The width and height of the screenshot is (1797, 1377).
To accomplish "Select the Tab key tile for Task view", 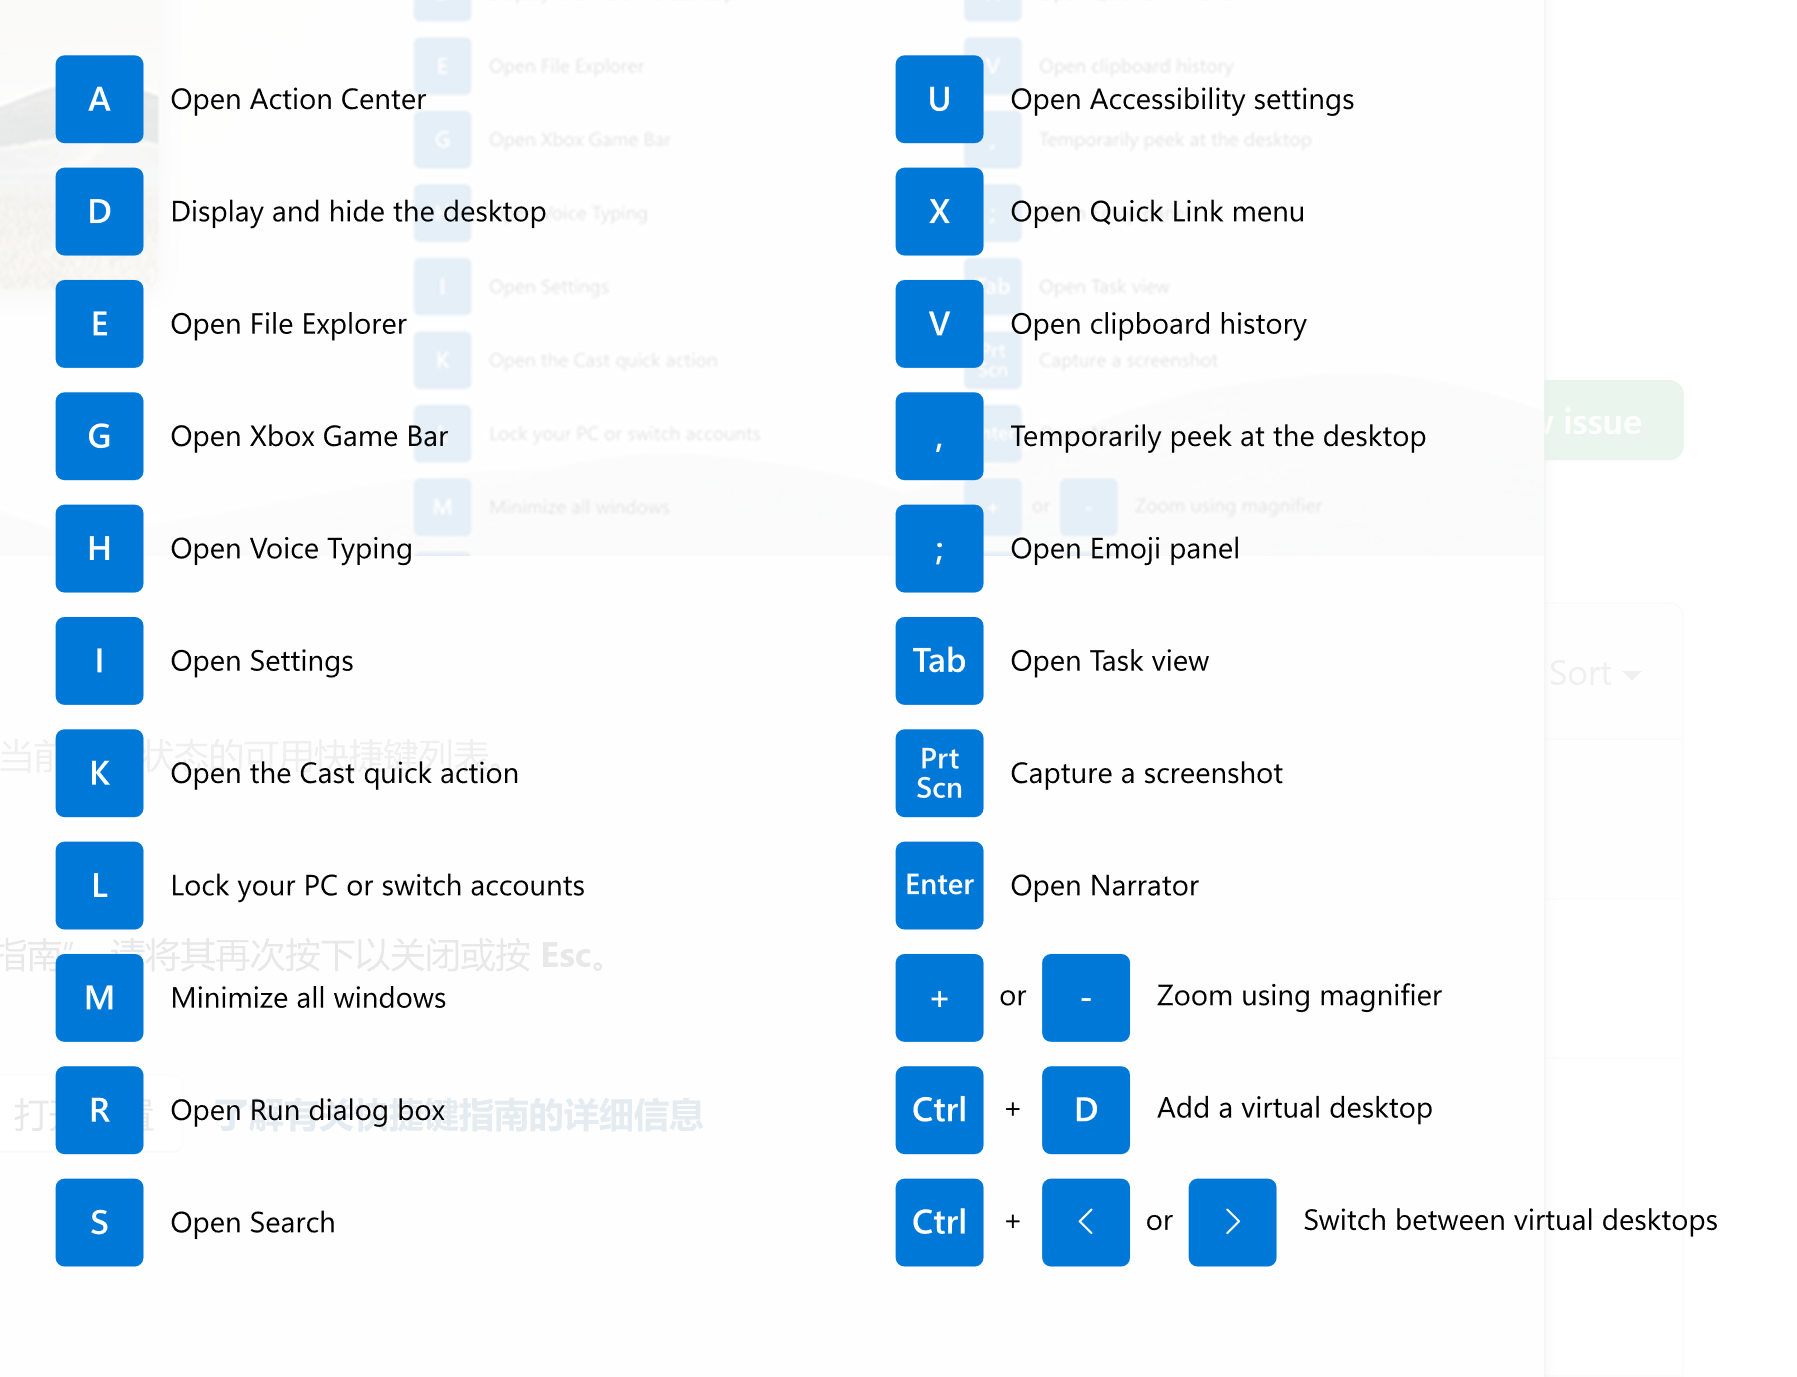I will (938, 661).
